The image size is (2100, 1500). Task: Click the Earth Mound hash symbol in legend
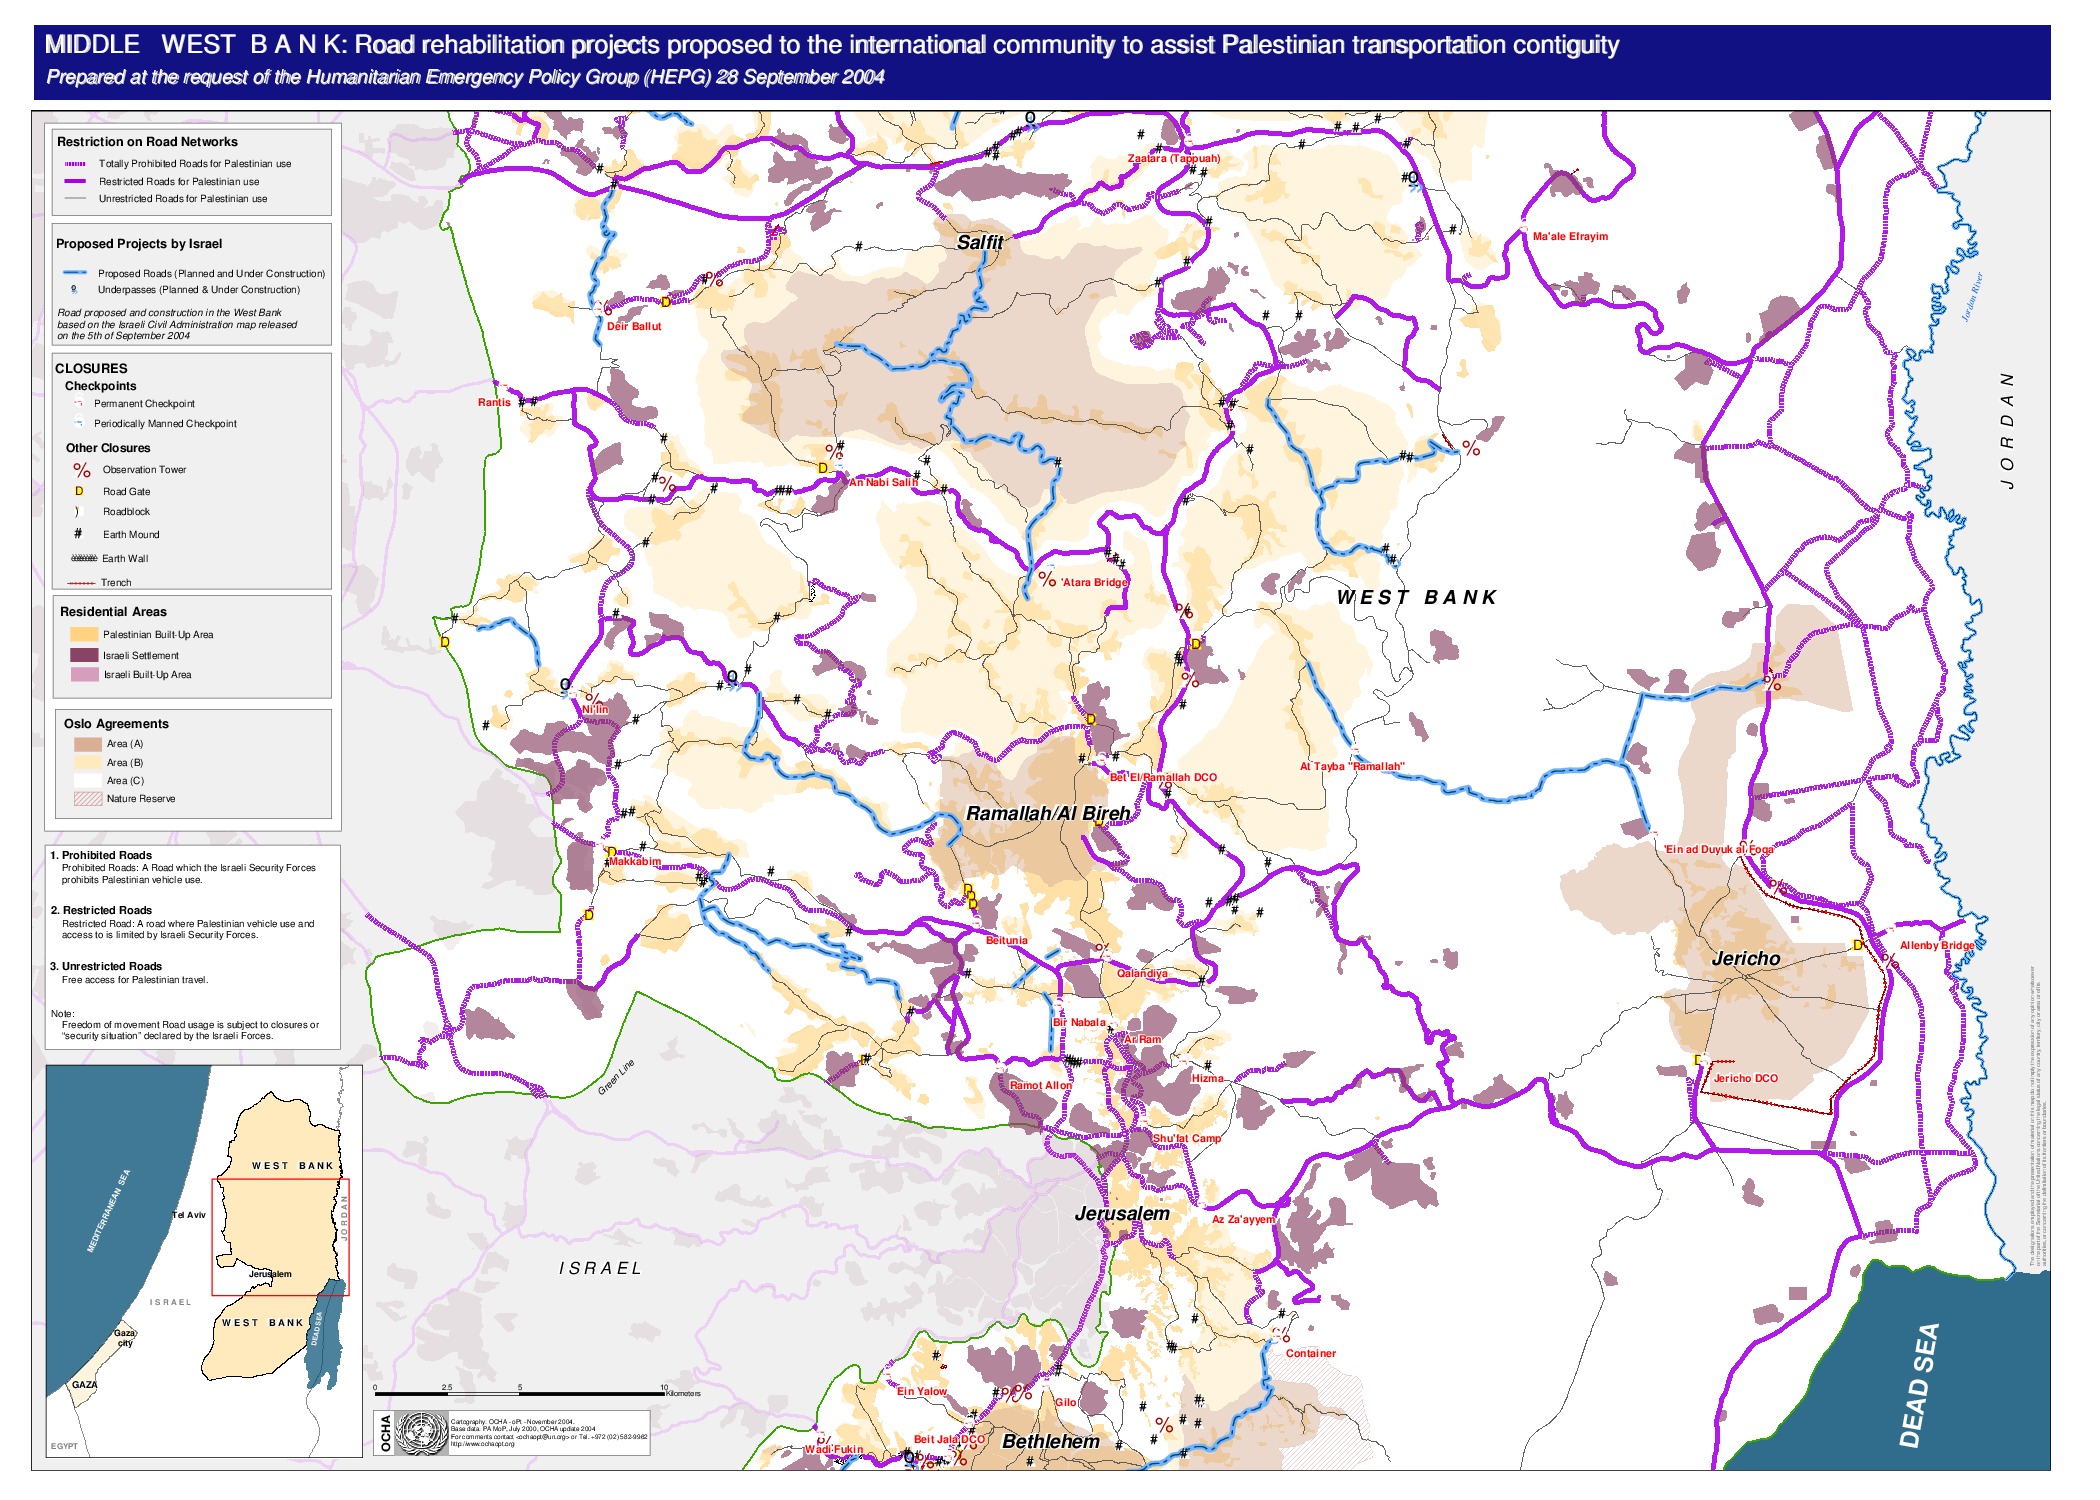coord(78,534)
